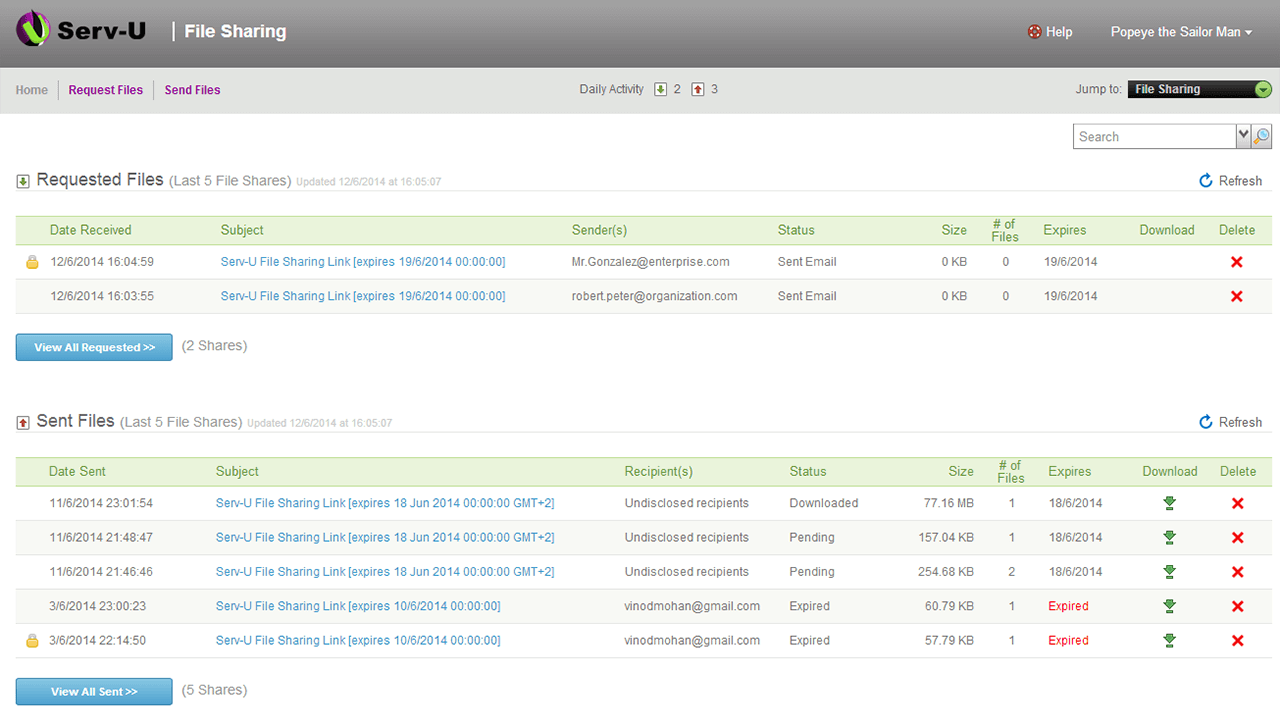Click the (2 Shares) count text
1280x724 pixels.
point(214,346)
